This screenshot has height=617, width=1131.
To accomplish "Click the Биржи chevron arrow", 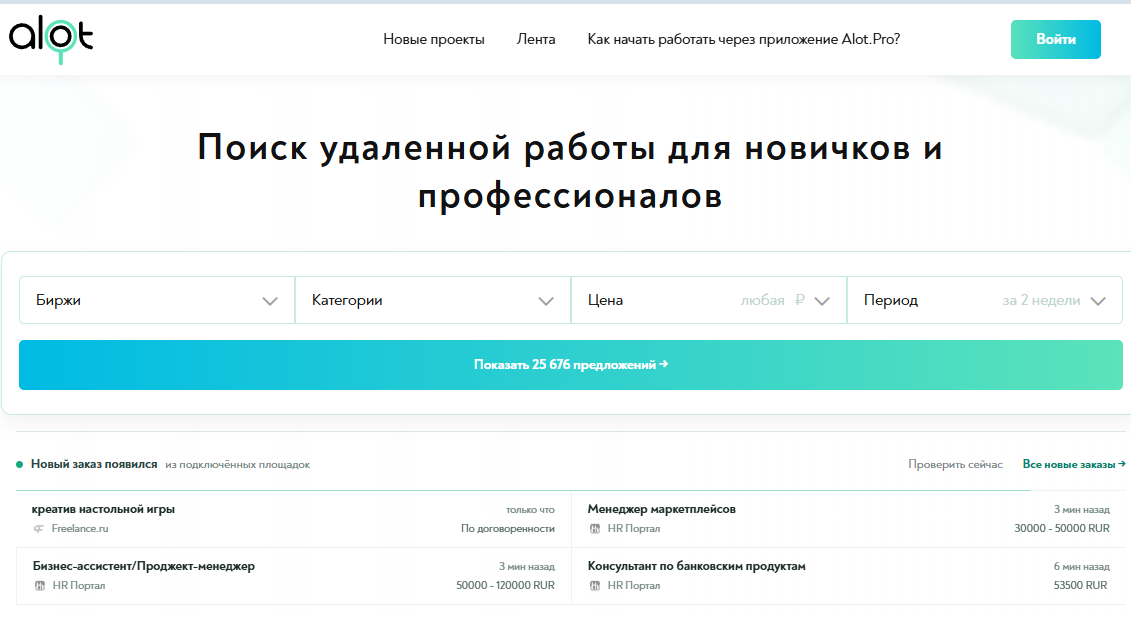I will [x=270, y=302].
